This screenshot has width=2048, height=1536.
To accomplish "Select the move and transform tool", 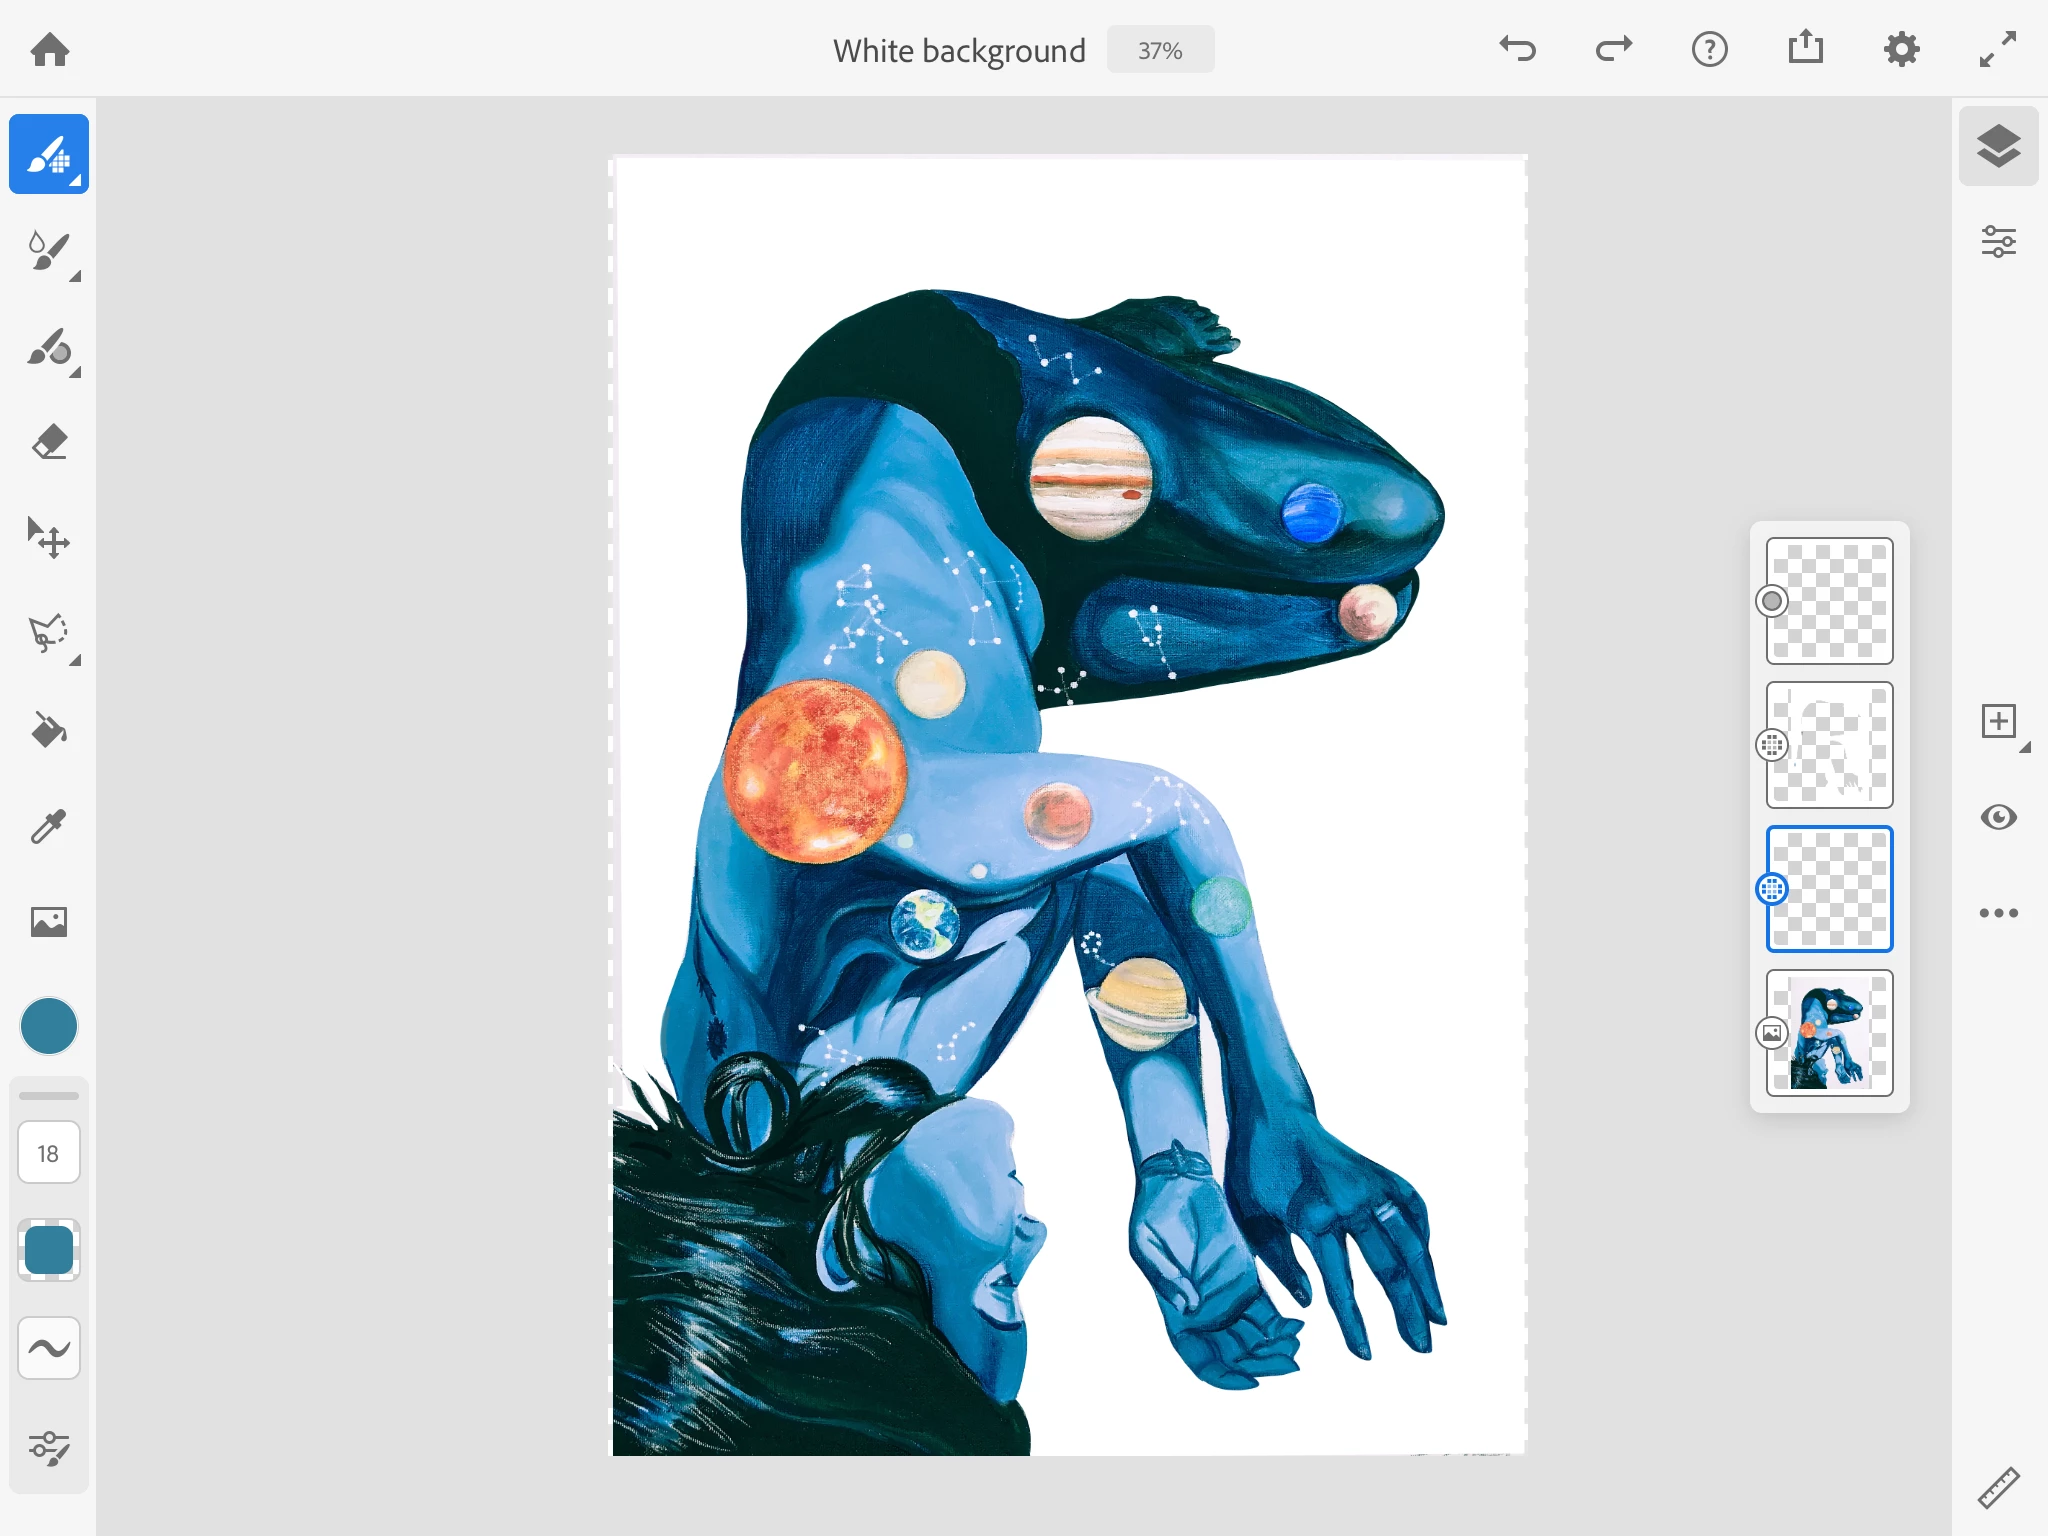I will pyautogui.click(x=48, y=538).
